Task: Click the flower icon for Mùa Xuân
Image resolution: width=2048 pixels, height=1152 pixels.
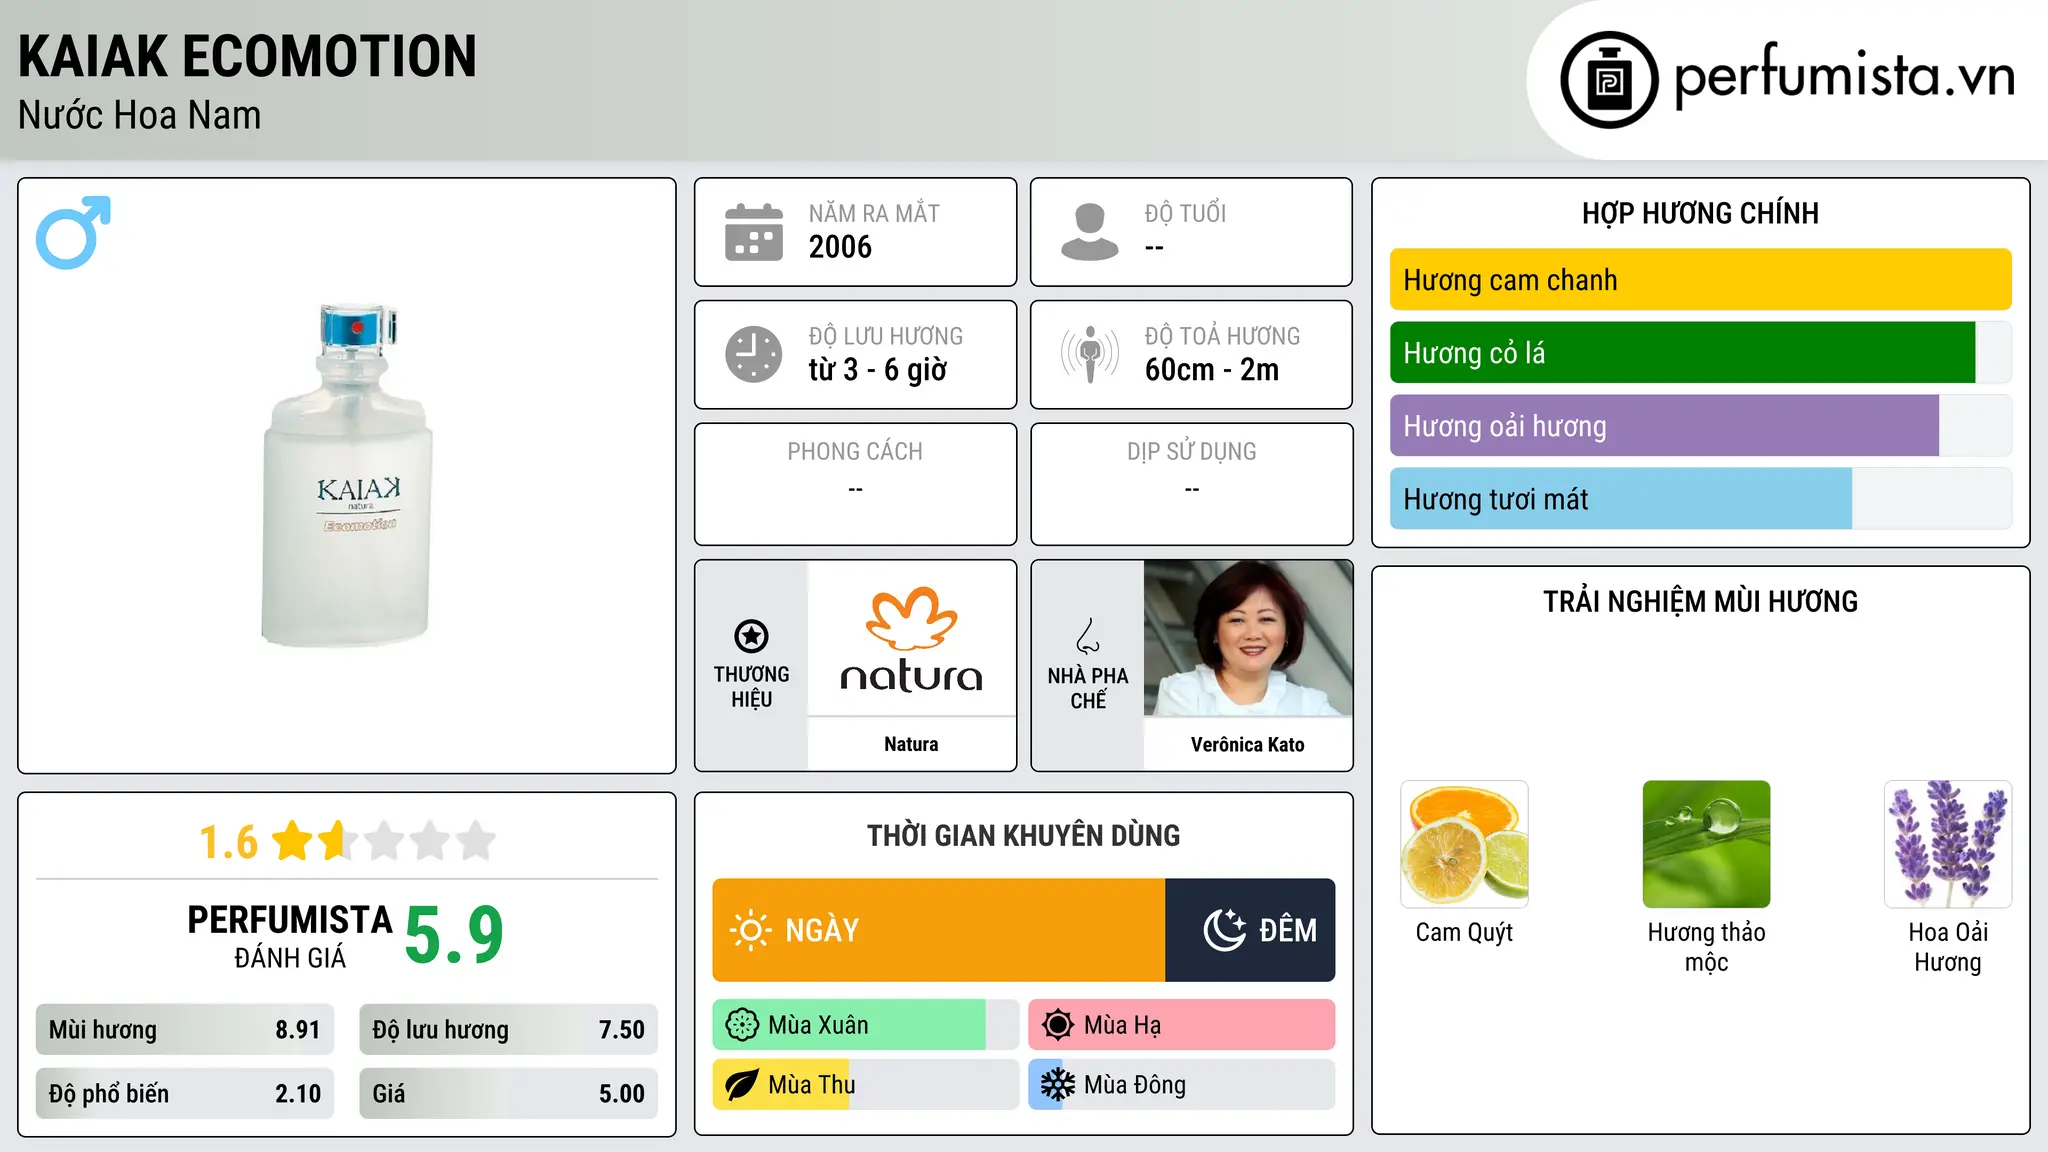Action: click(742, 1025)
